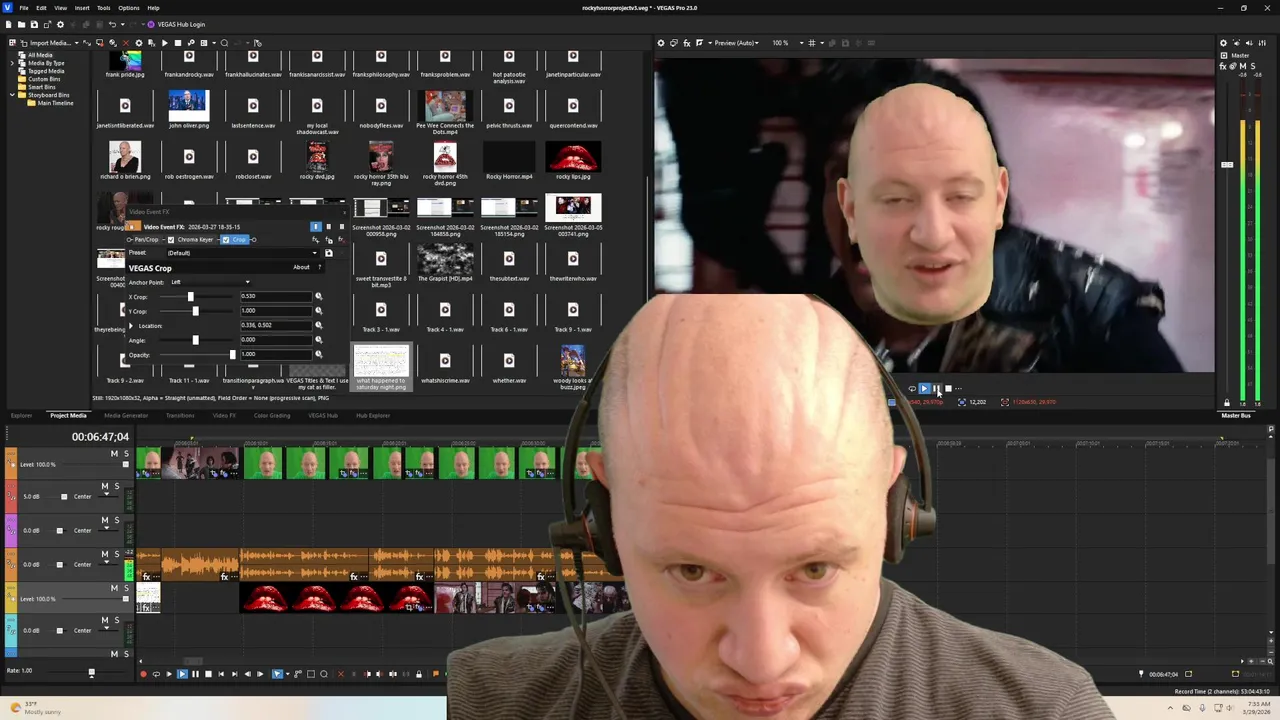Toggle split screen view in preview toolbar
Screen dimensions: 1280x720
coord(699,43)
